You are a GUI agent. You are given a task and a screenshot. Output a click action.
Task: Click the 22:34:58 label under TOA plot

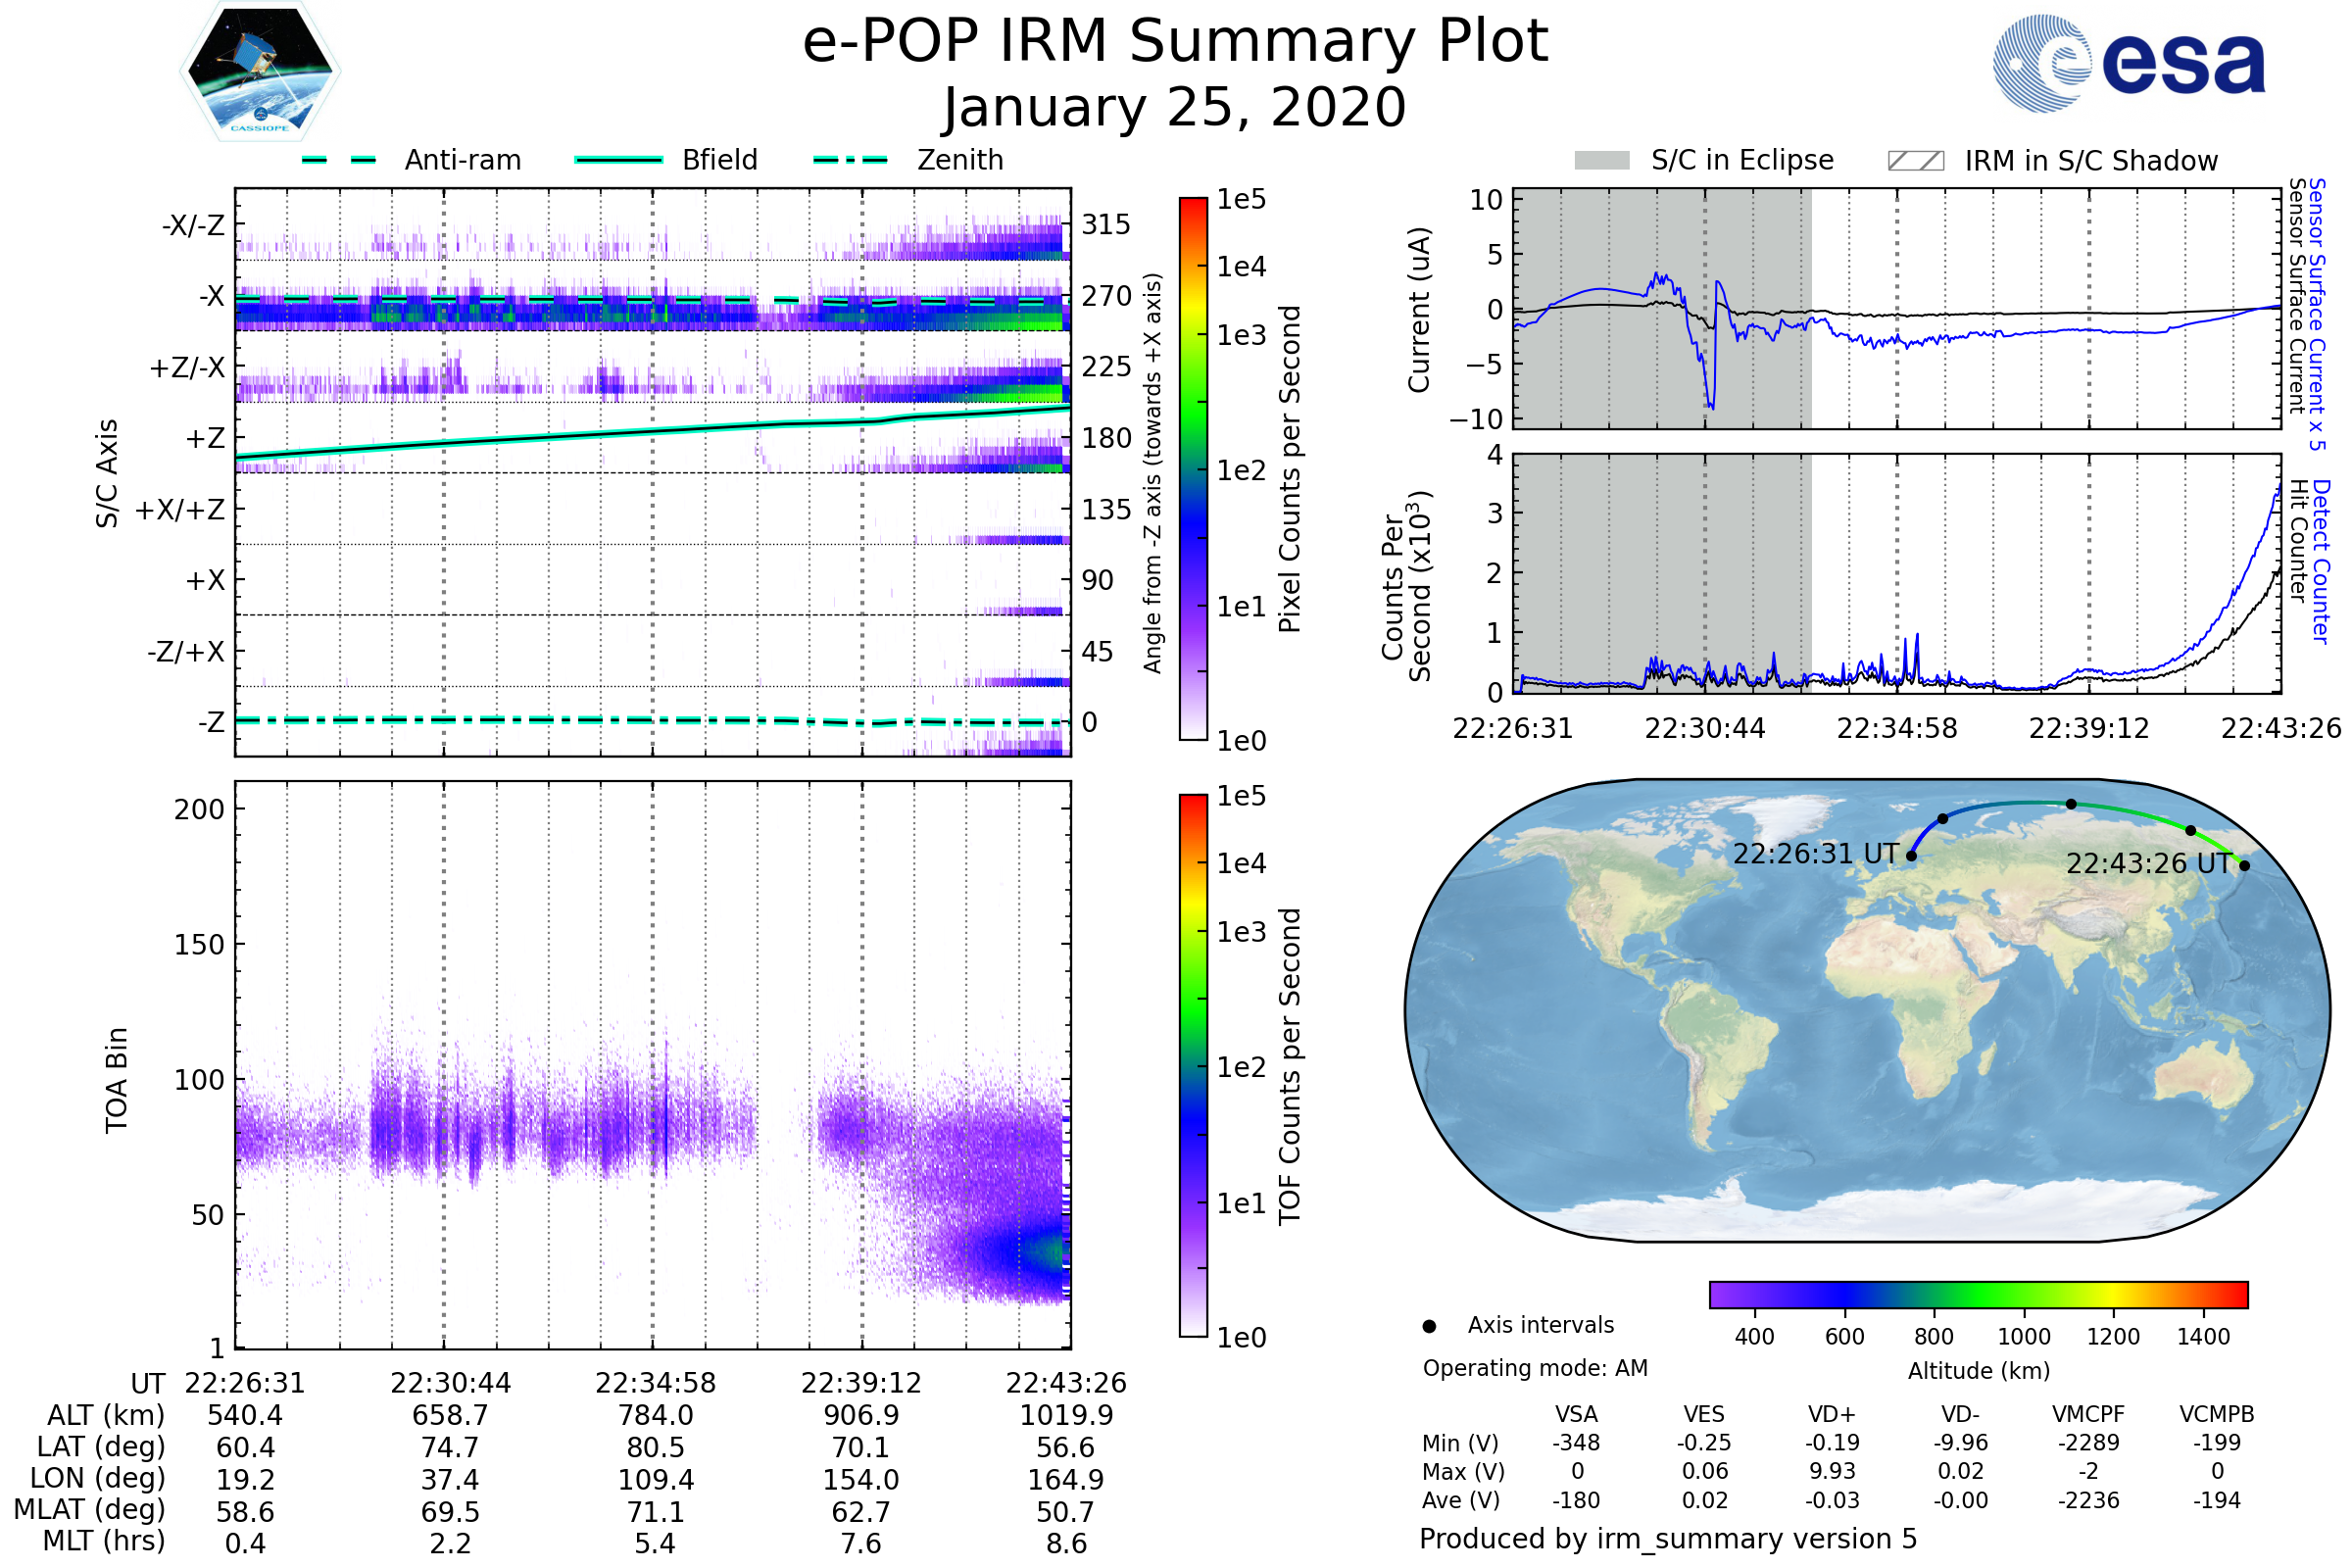point(655,1383)
